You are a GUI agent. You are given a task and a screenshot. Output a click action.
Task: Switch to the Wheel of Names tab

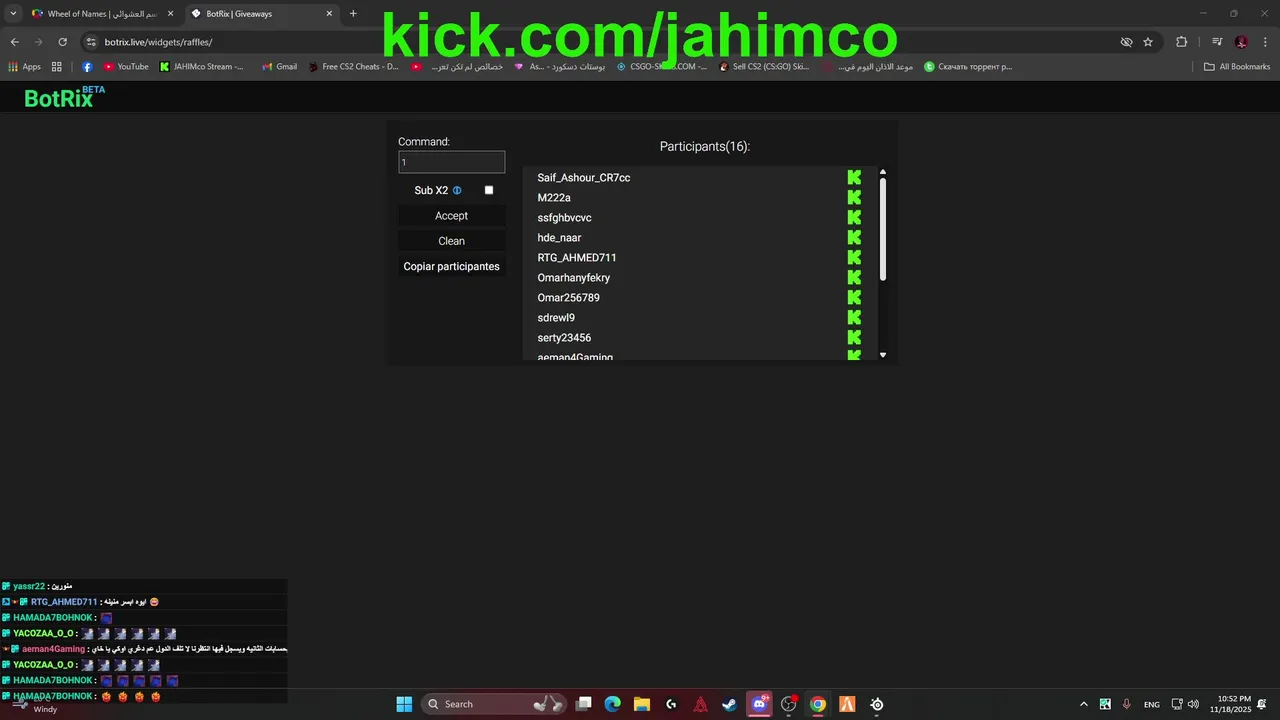coord(101,14)
